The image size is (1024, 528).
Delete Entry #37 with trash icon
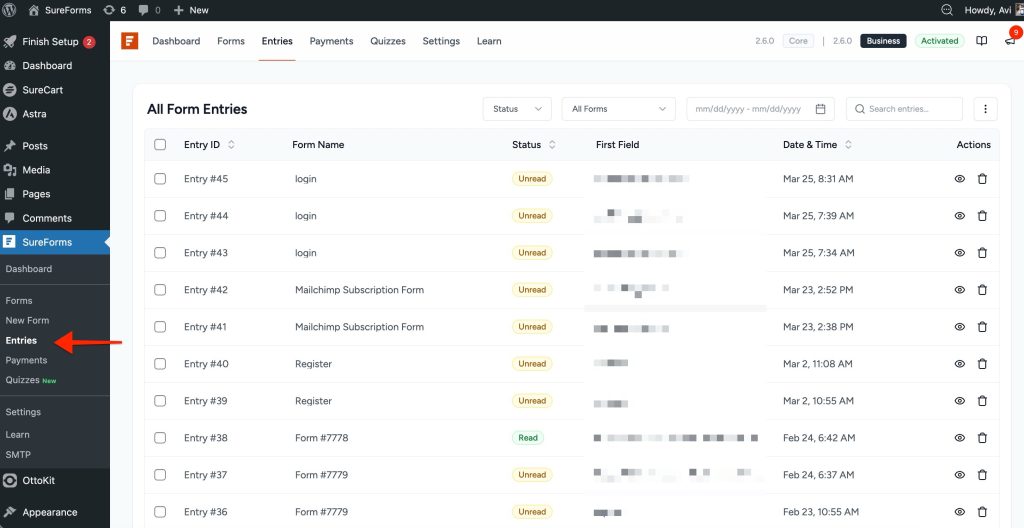coord(982,475)
